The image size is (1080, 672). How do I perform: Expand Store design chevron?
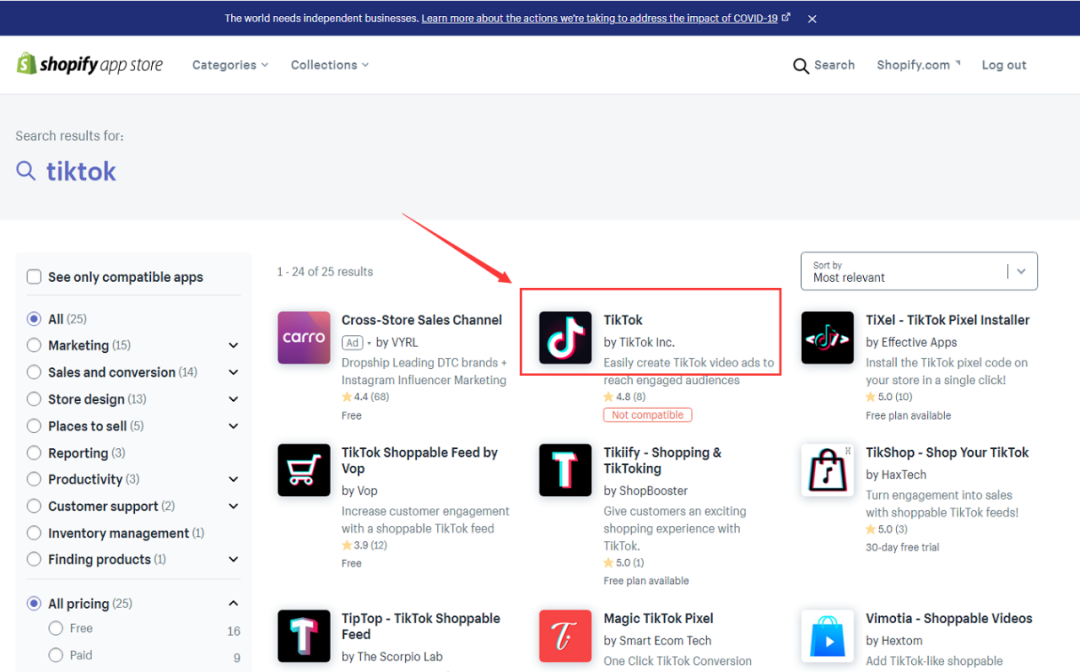click(233, 399)
